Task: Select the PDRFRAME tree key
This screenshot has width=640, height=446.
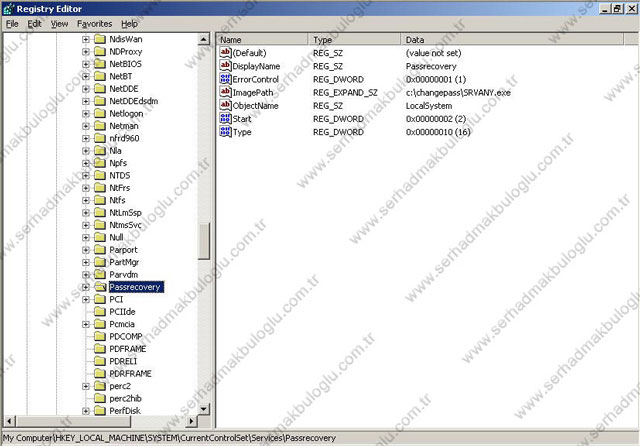Action: (x=130, y=373)
